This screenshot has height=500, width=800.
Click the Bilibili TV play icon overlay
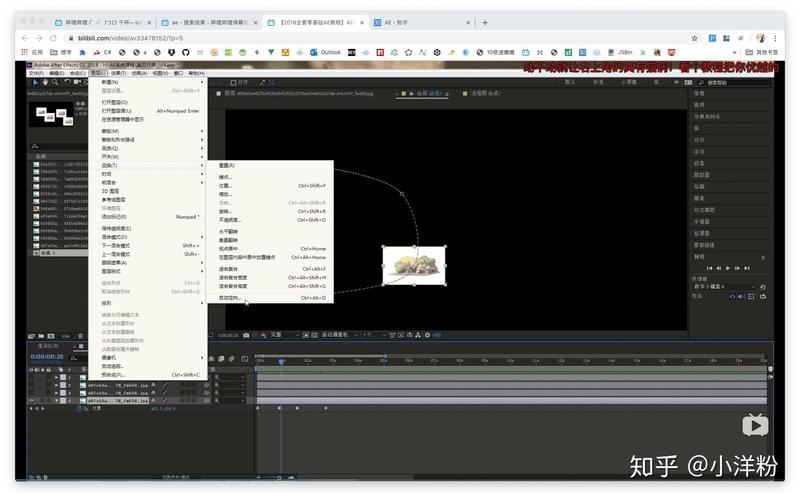[x=755, y=425]
